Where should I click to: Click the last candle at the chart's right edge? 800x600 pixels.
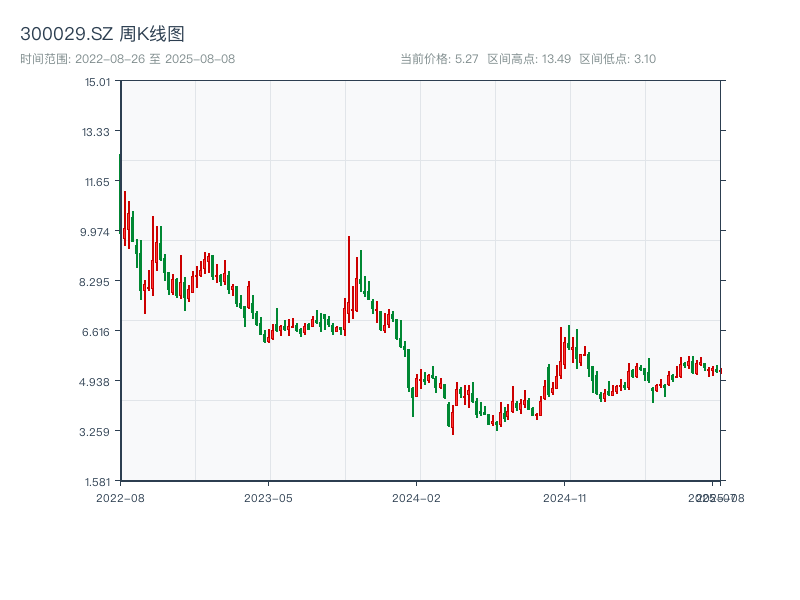pos(719,370)
